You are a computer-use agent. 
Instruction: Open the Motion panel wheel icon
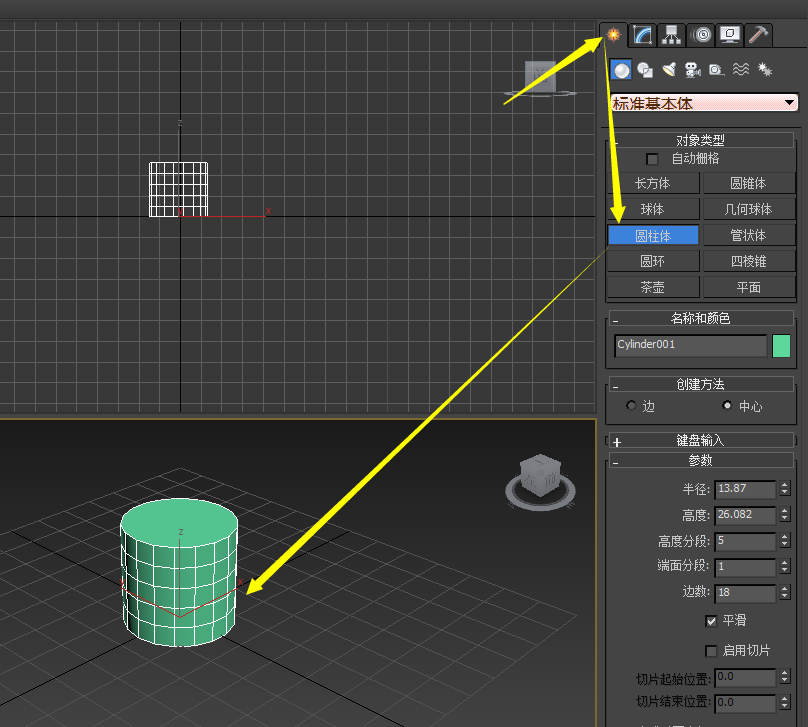(x=701, y=35)
